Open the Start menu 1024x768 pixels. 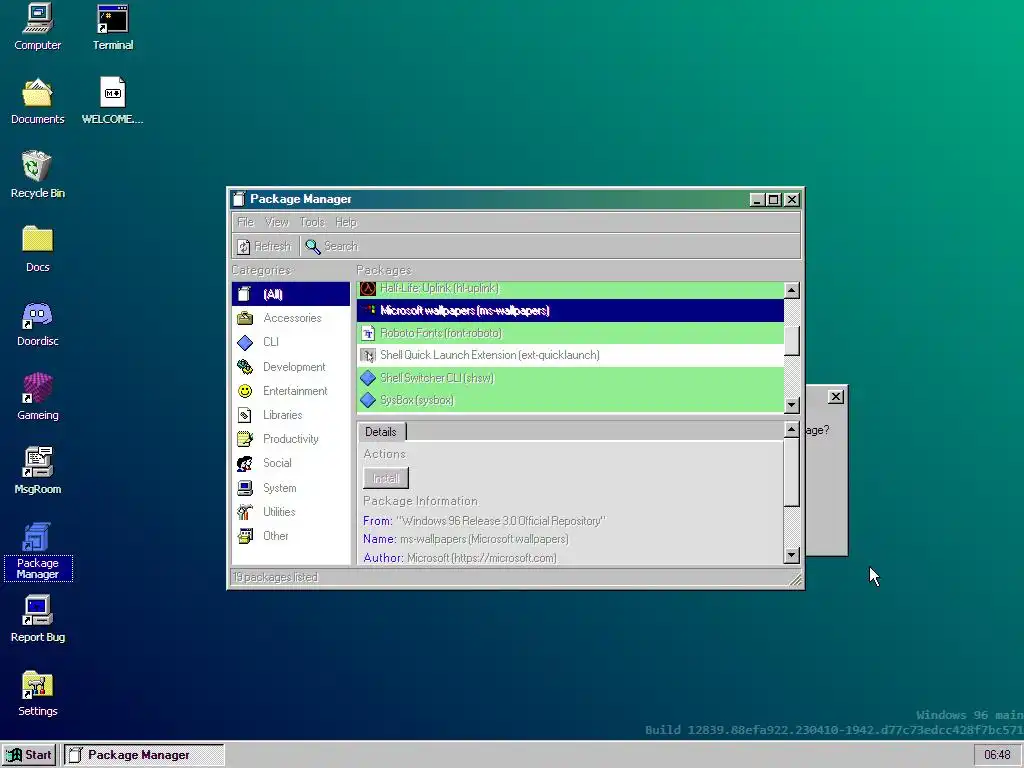coord(29,755)
